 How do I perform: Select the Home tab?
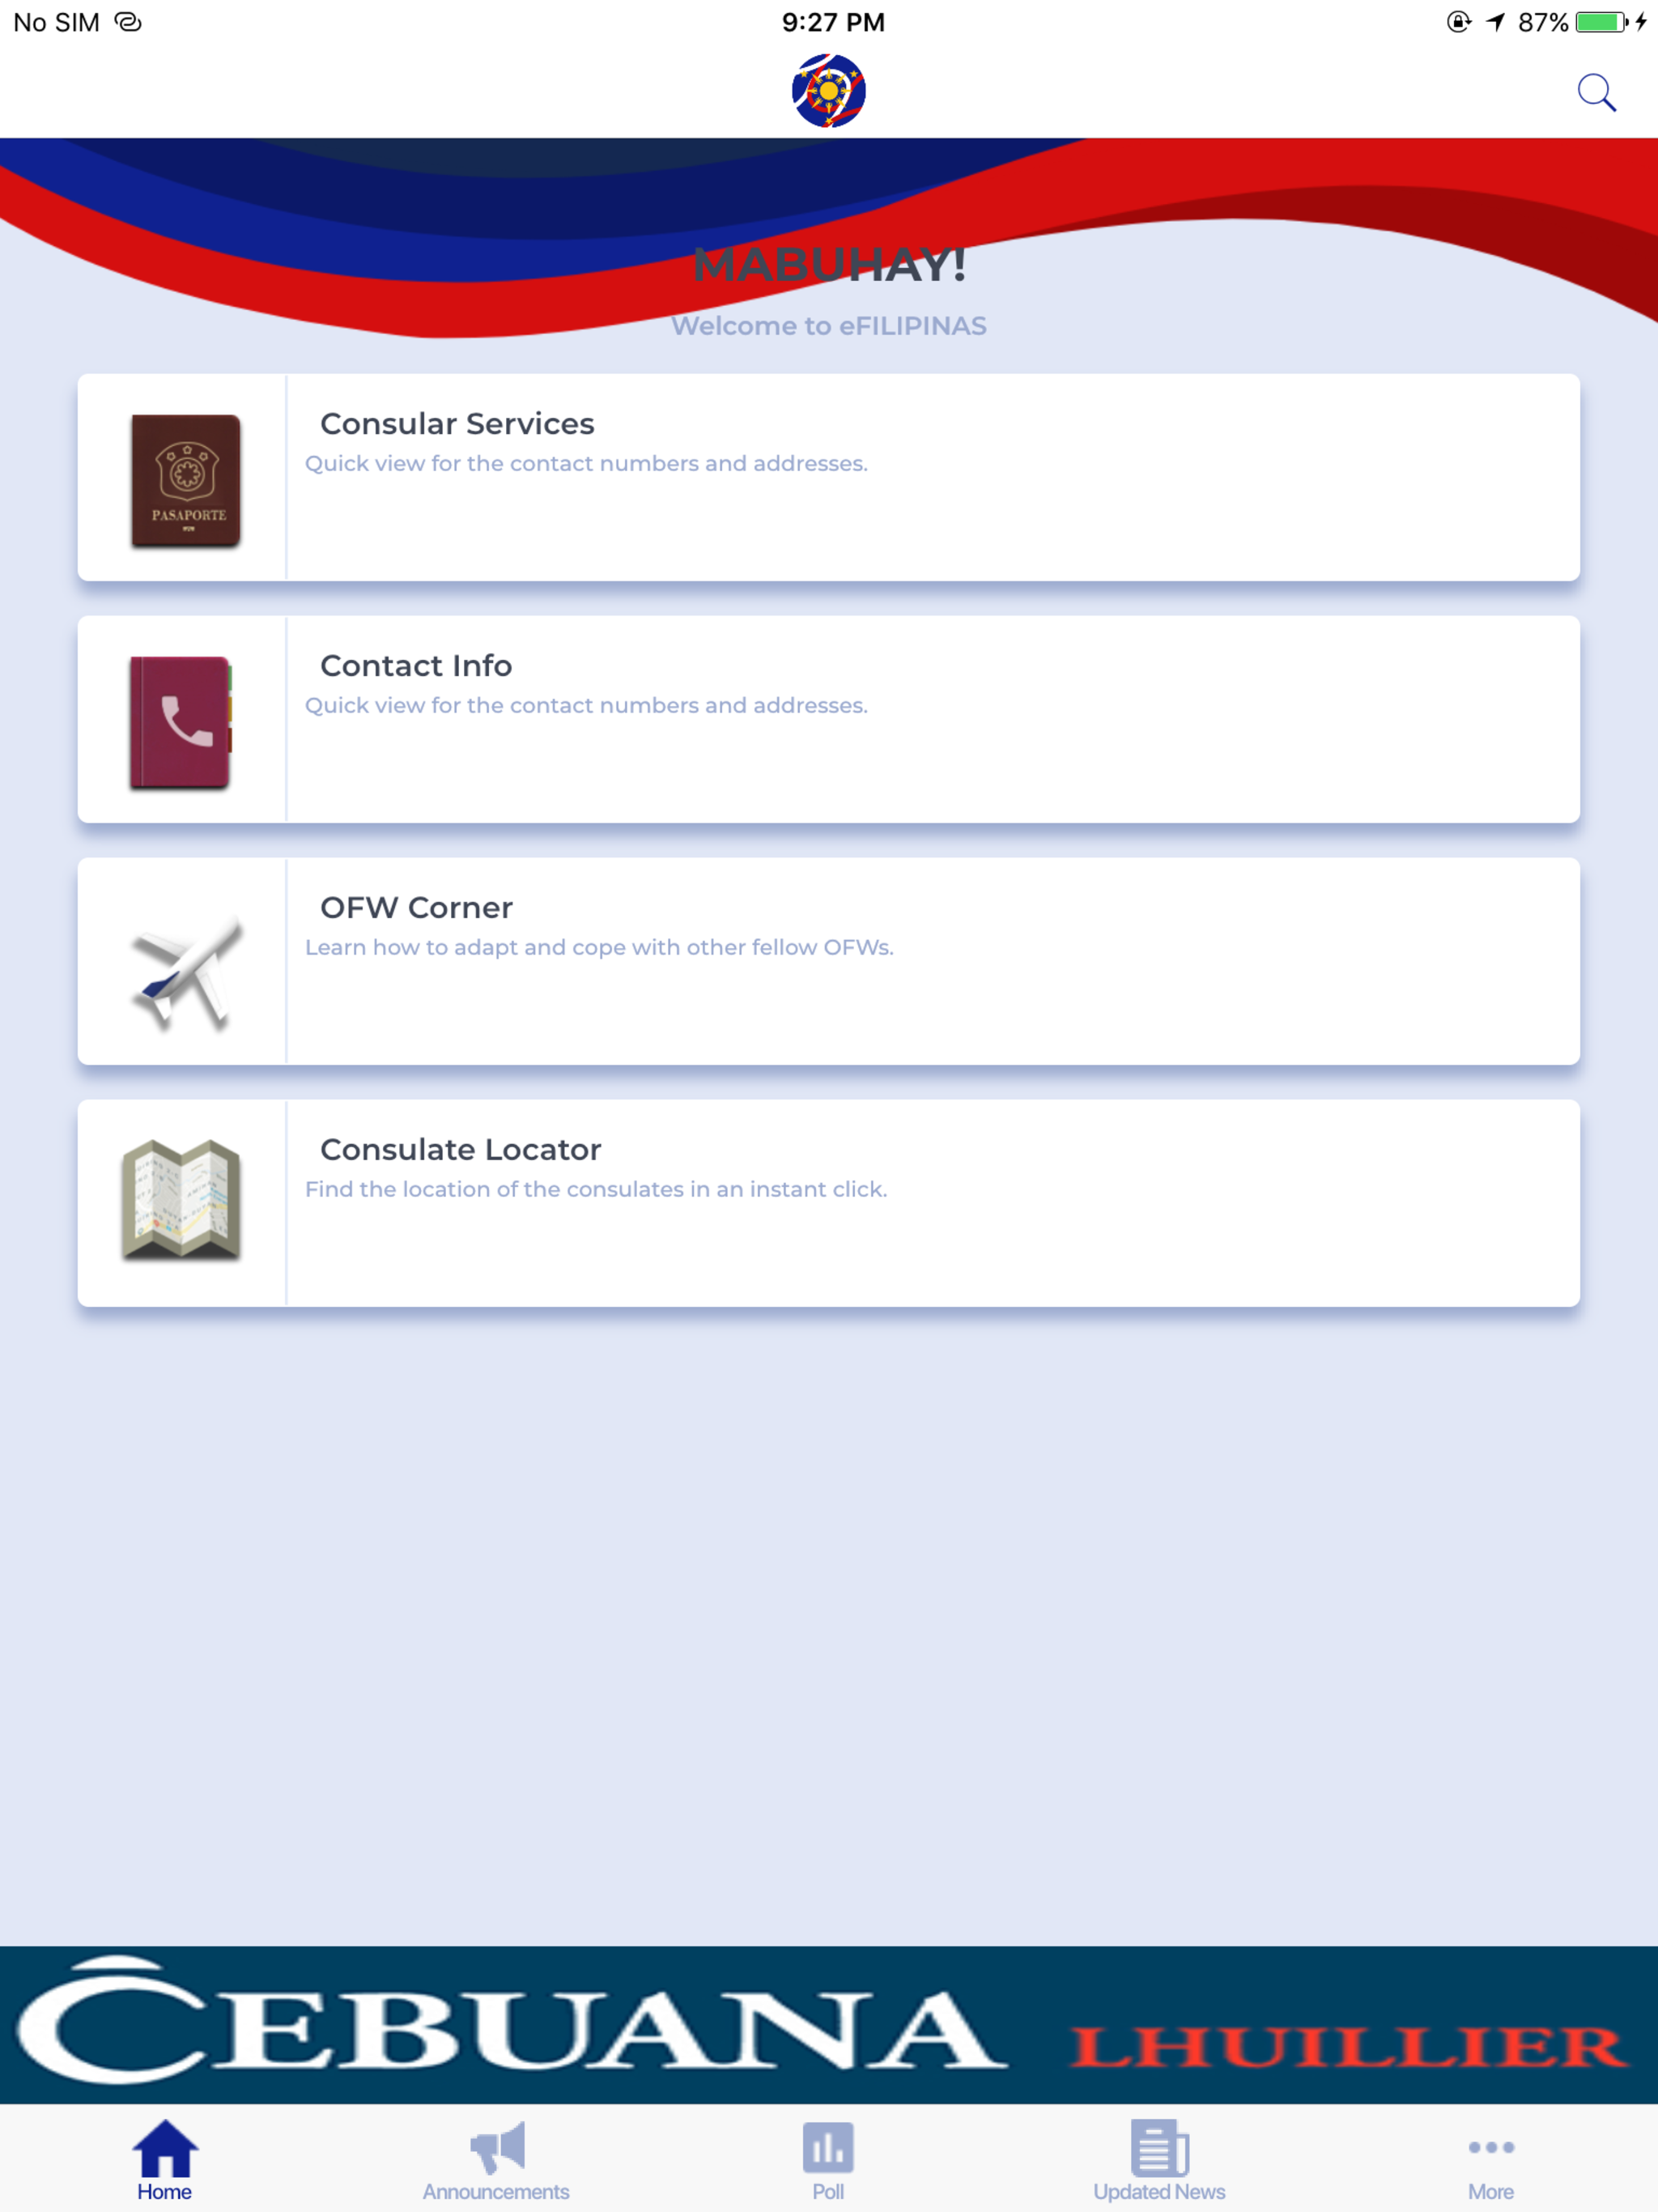click(165, 2160)
